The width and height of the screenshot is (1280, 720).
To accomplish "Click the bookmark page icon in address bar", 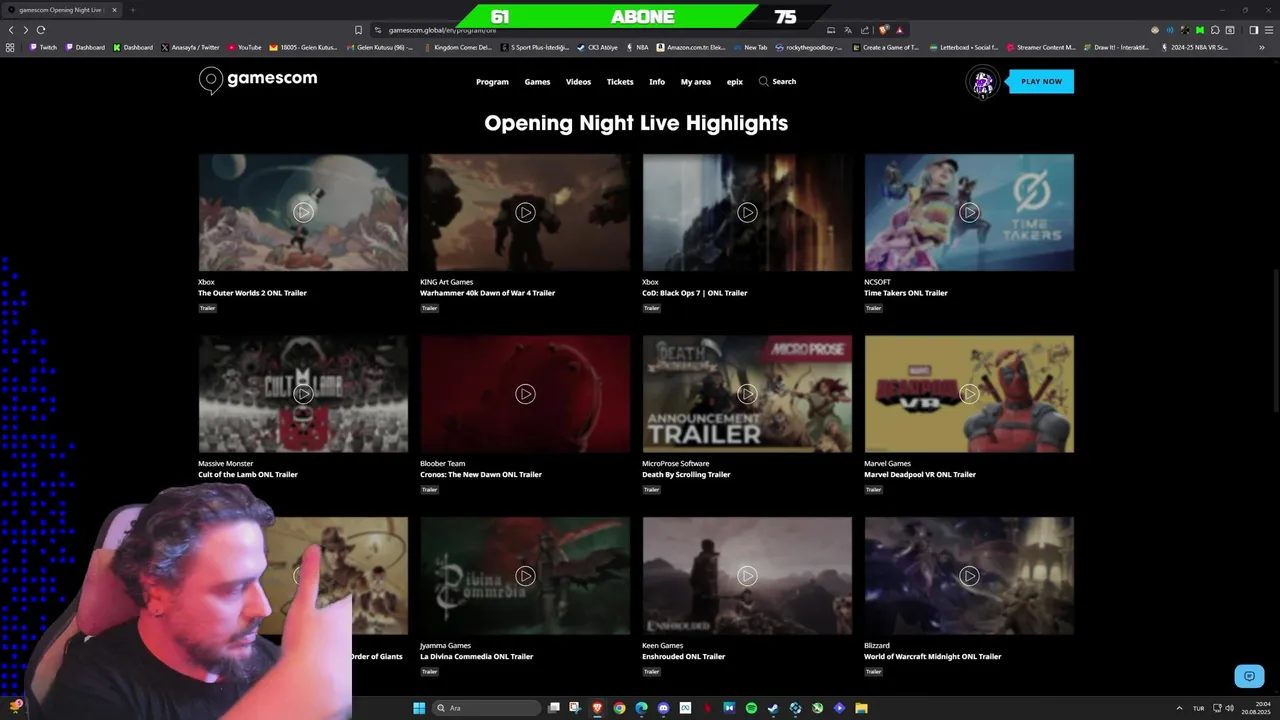I will click(358, 30).
